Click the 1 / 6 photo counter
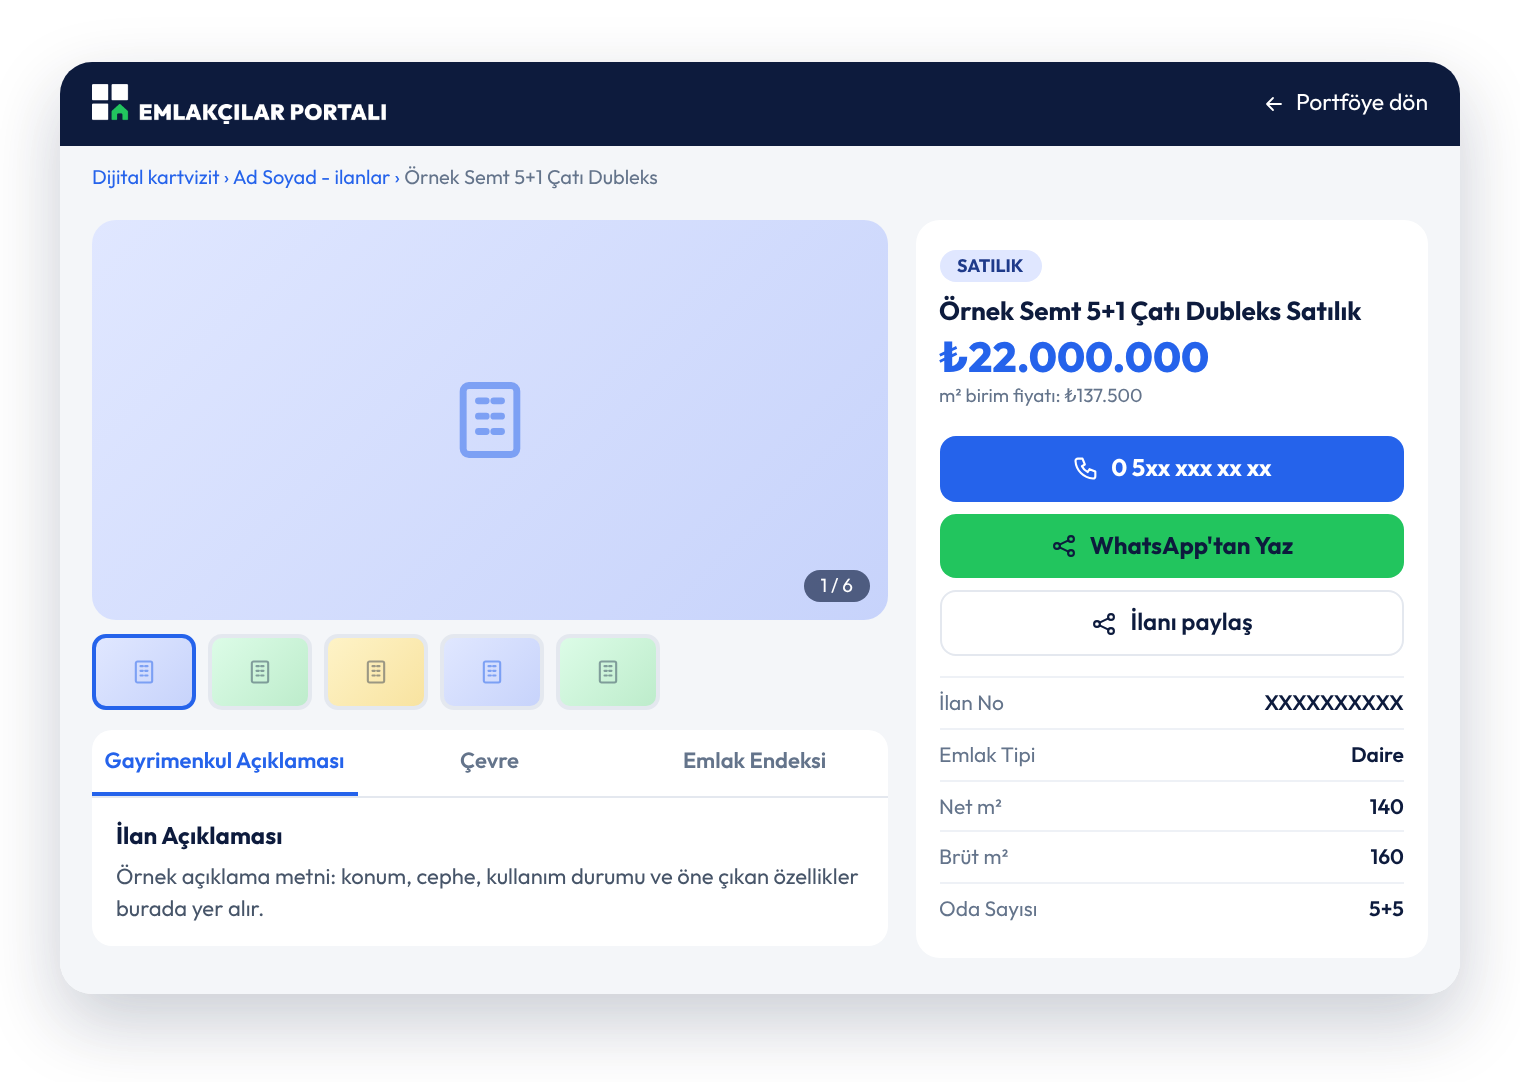This screenshot has width=1520, height=1082. (837, 586)
